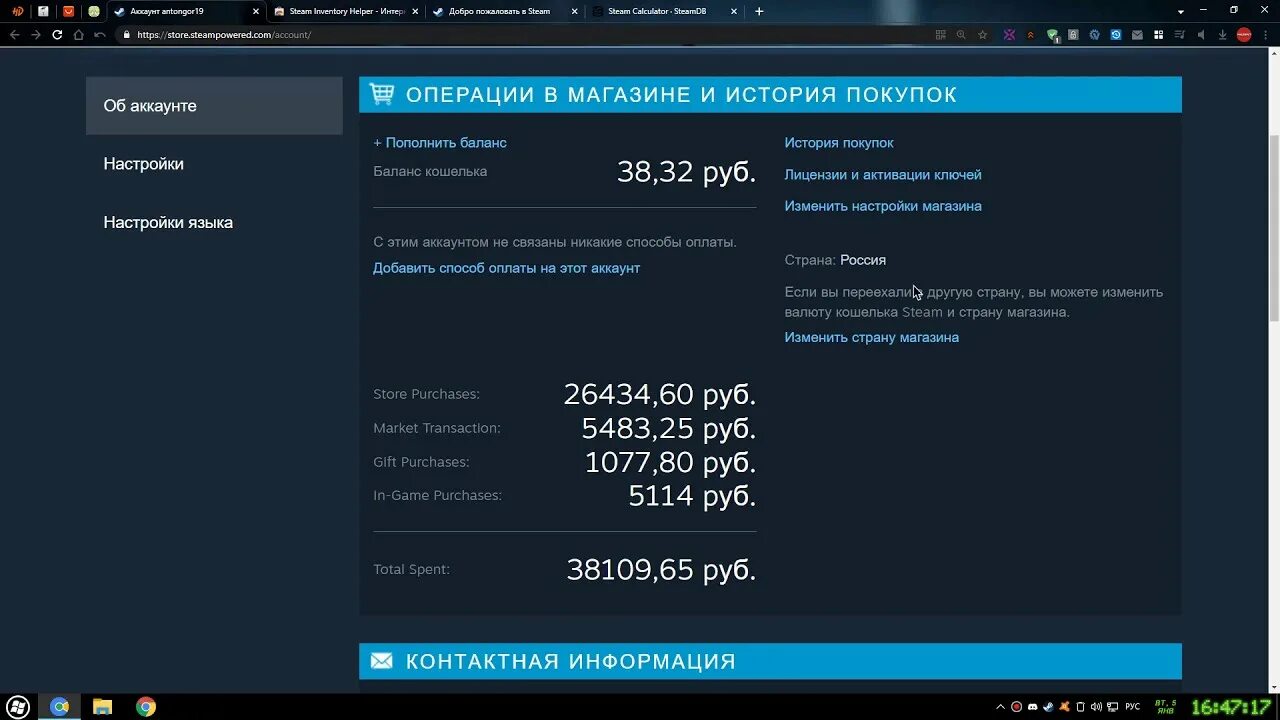The height and width of the screenshot is (720, 1280).
Task: Open История покупок link
Action: point(839,143)
